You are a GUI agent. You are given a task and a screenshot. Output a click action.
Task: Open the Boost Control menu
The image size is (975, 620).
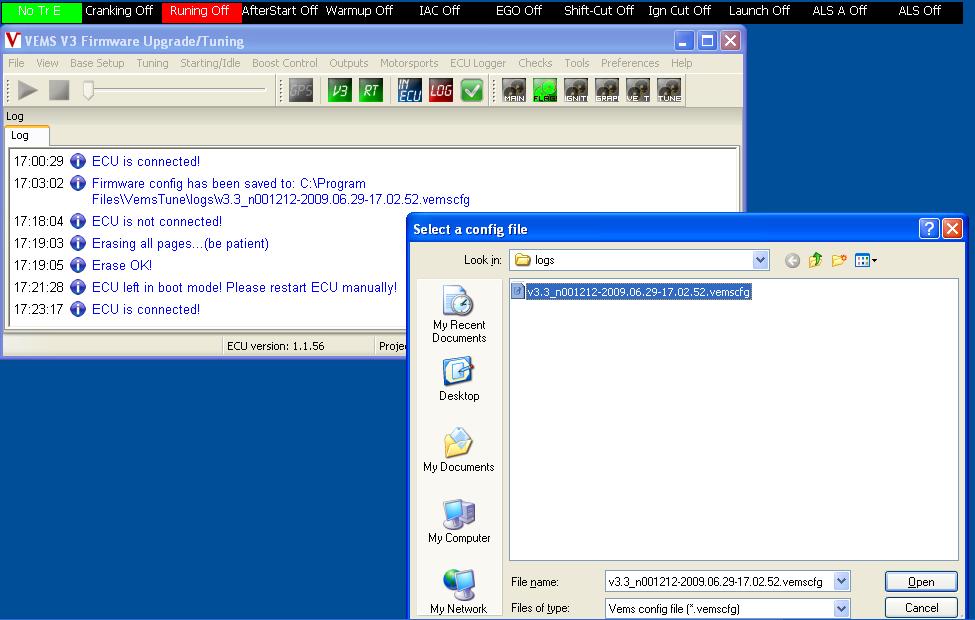[285, 63]
